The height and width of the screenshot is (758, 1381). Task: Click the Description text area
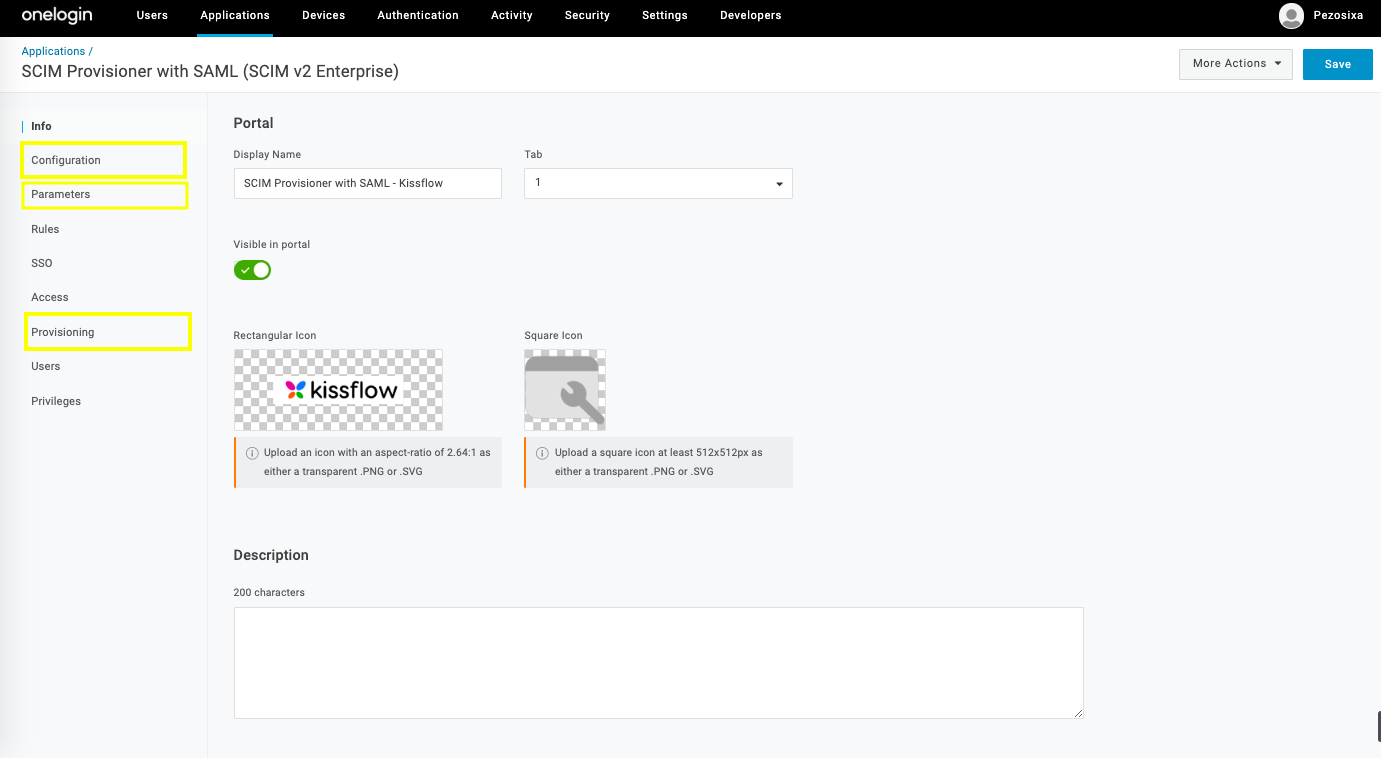[x=659, y=662]
